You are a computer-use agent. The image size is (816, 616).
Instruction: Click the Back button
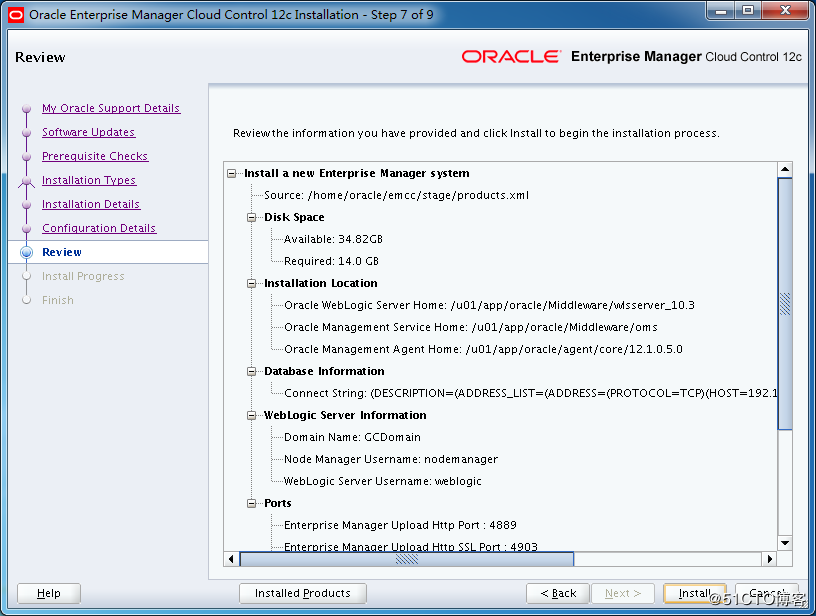tap(558, 593)
